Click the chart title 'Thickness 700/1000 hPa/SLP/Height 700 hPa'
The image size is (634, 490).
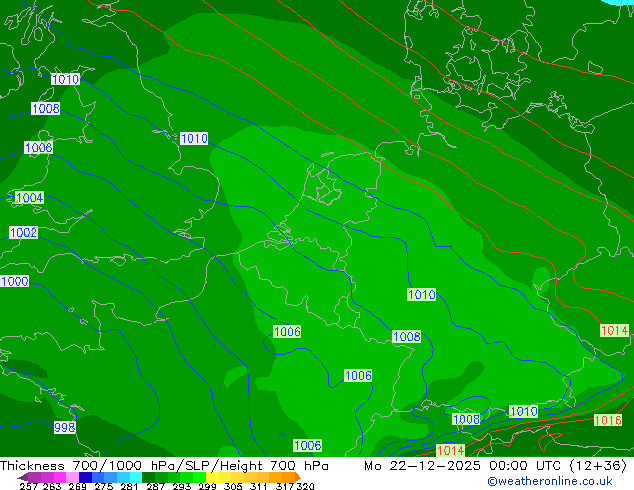(164, 466)
